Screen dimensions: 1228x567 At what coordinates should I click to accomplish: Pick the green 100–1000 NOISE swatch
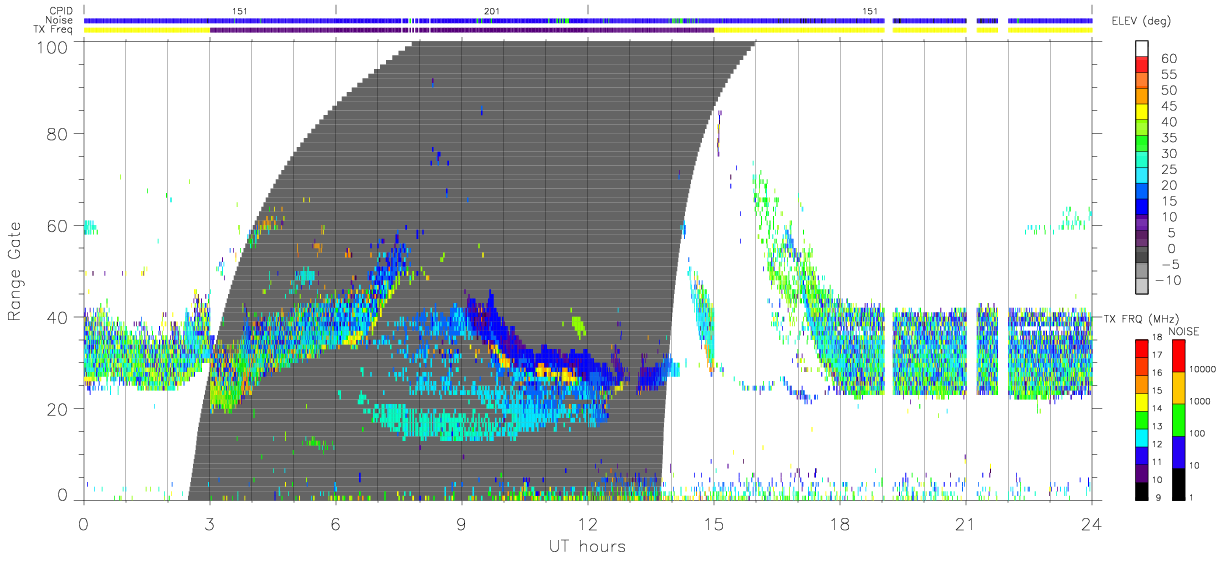click(x=1177, y=420)
